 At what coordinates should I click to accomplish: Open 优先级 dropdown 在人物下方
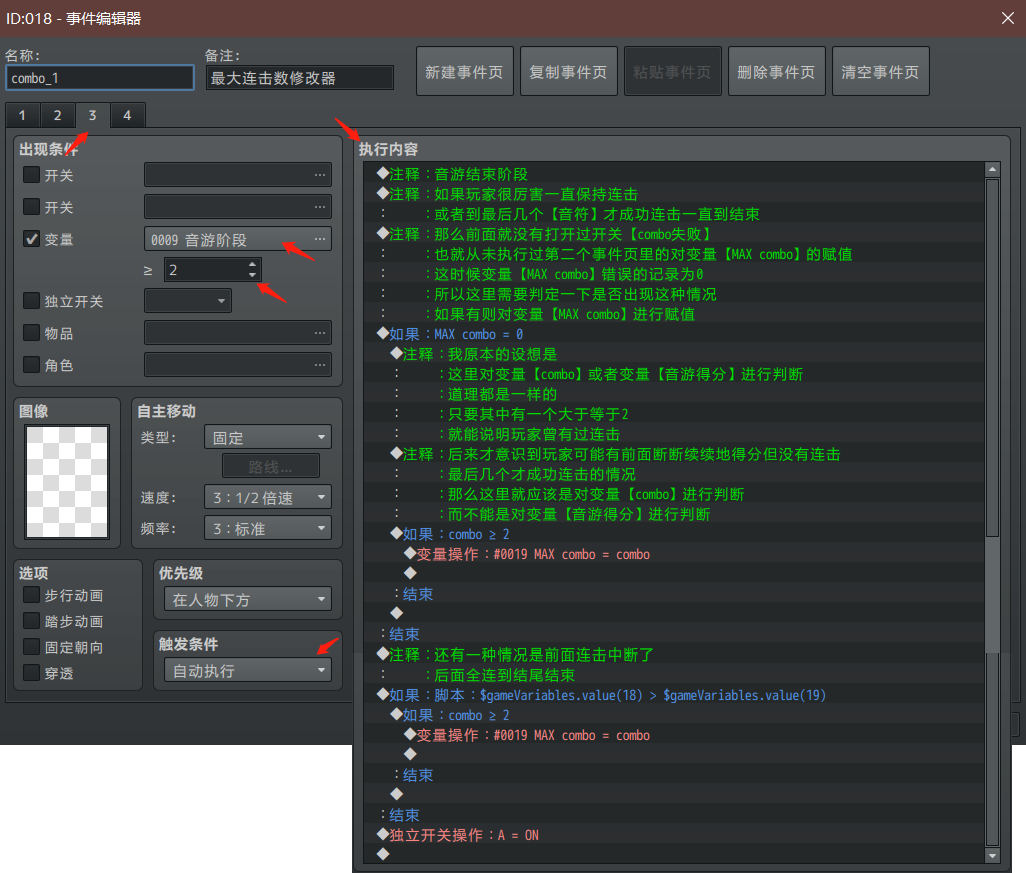[x=248, y=599]
